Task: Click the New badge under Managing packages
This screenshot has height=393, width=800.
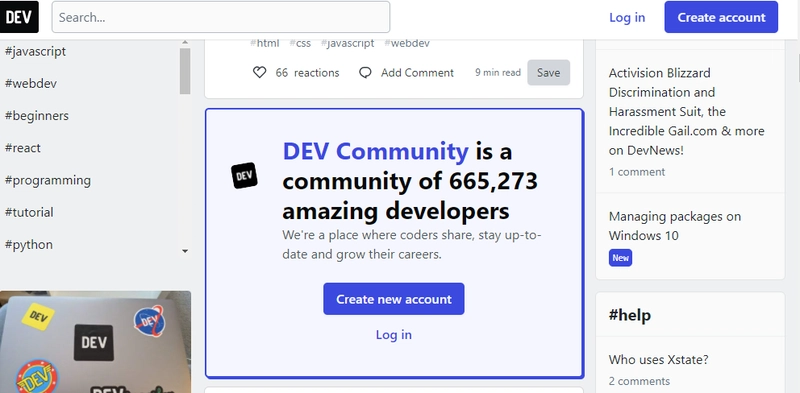Action: tap(620, 258)
